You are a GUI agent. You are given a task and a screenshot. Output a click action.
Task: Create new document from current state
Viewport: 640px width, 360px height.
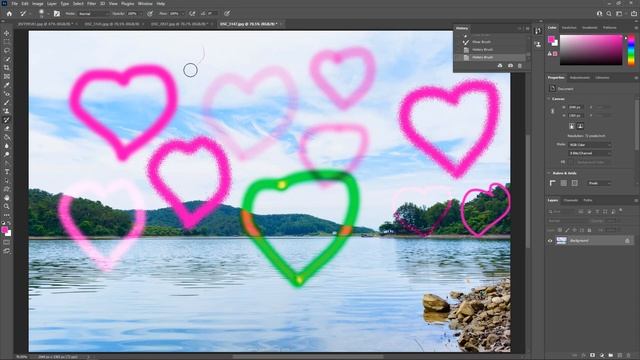500,66
